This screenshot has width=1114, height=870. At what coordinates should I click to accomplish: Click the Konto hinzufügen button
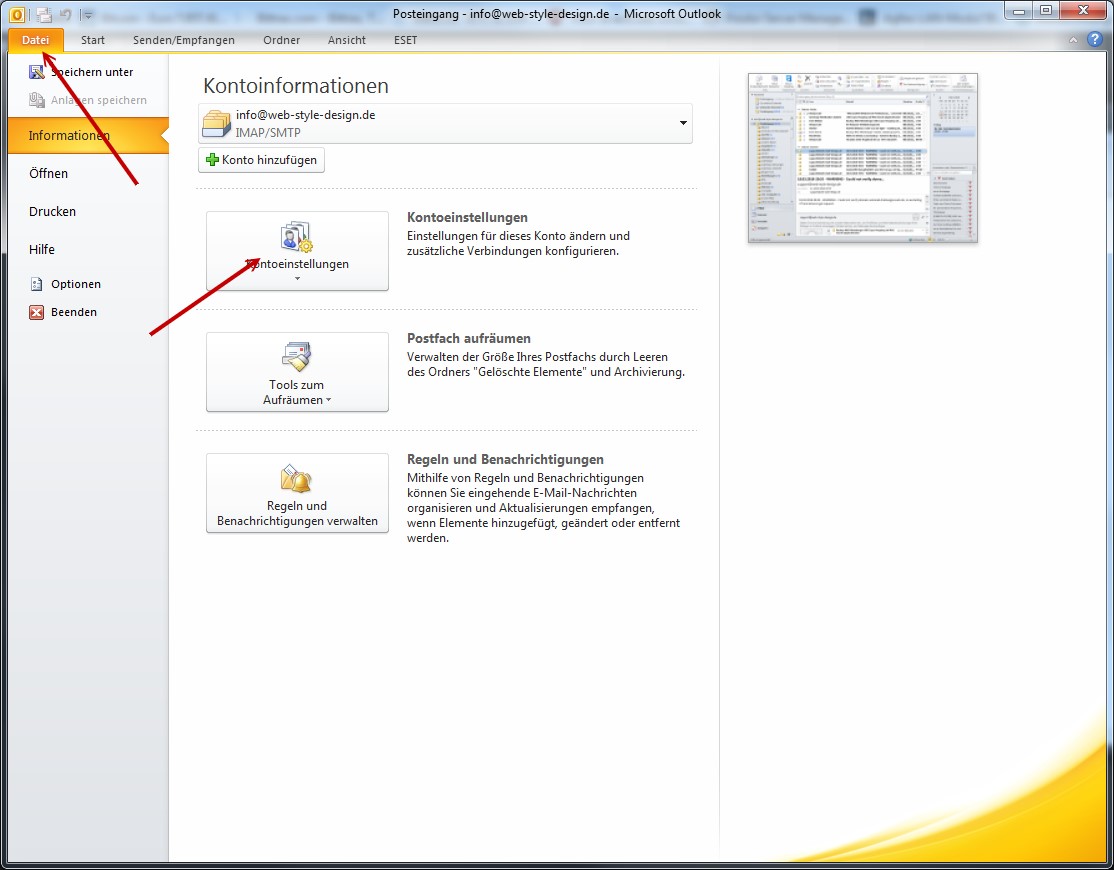tap(261, 160)
